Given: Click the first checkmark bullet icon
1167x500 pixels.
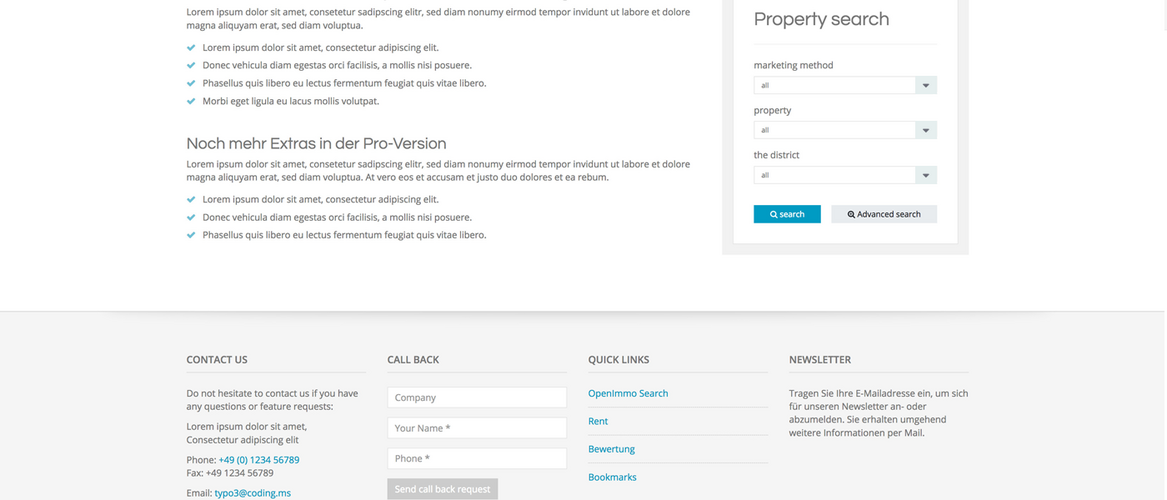Looking at the screenshot, I should click(x=191, y=47).
